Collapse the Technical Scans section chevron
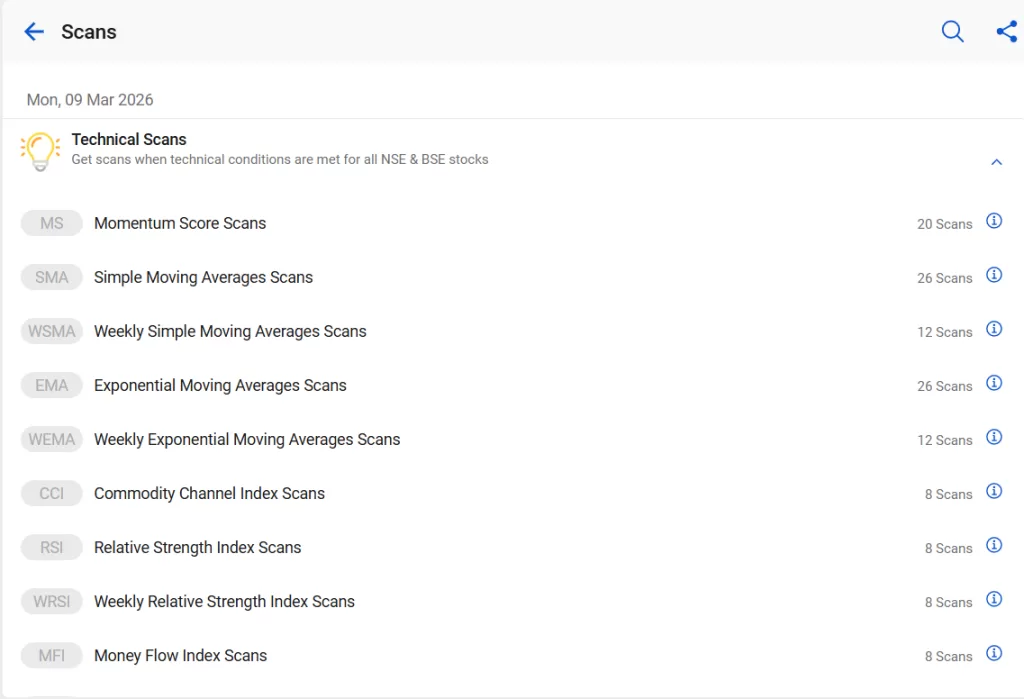Screen dimensions: 1024x699 (996, 162)
